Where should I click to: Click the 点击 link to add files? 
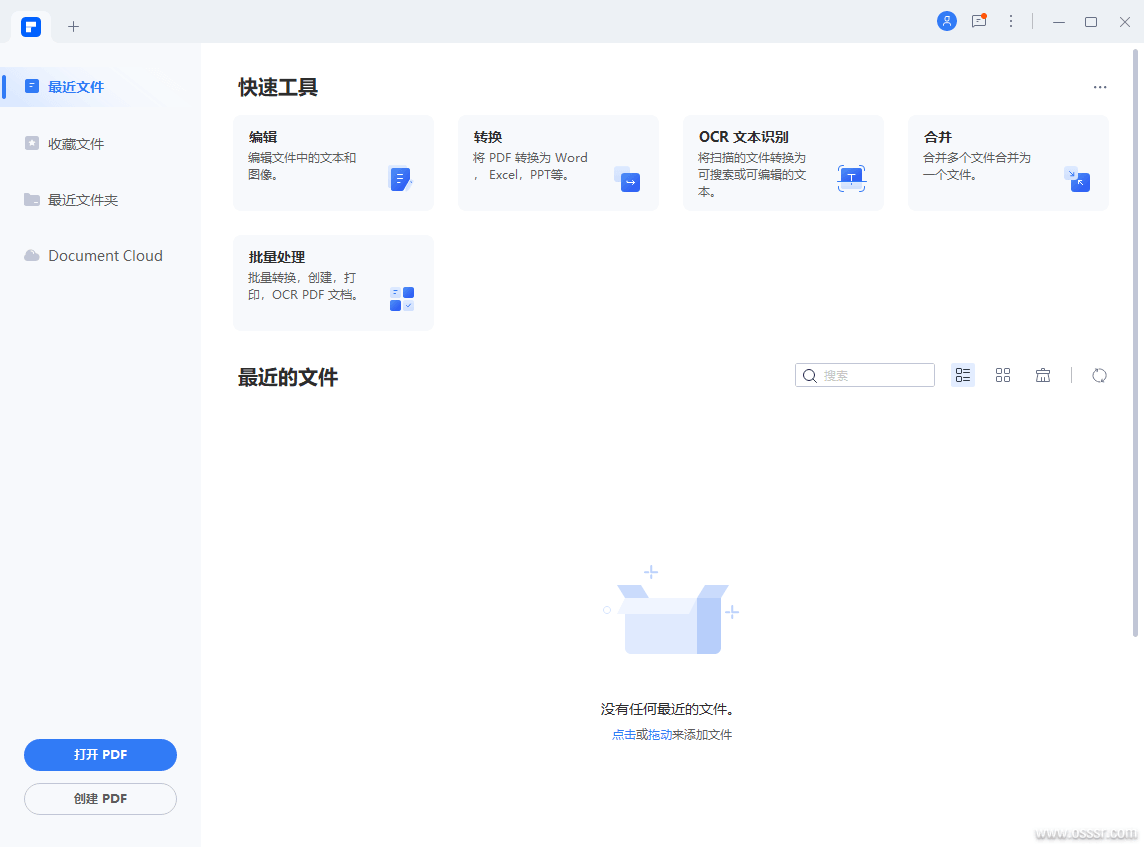(623, 735)
